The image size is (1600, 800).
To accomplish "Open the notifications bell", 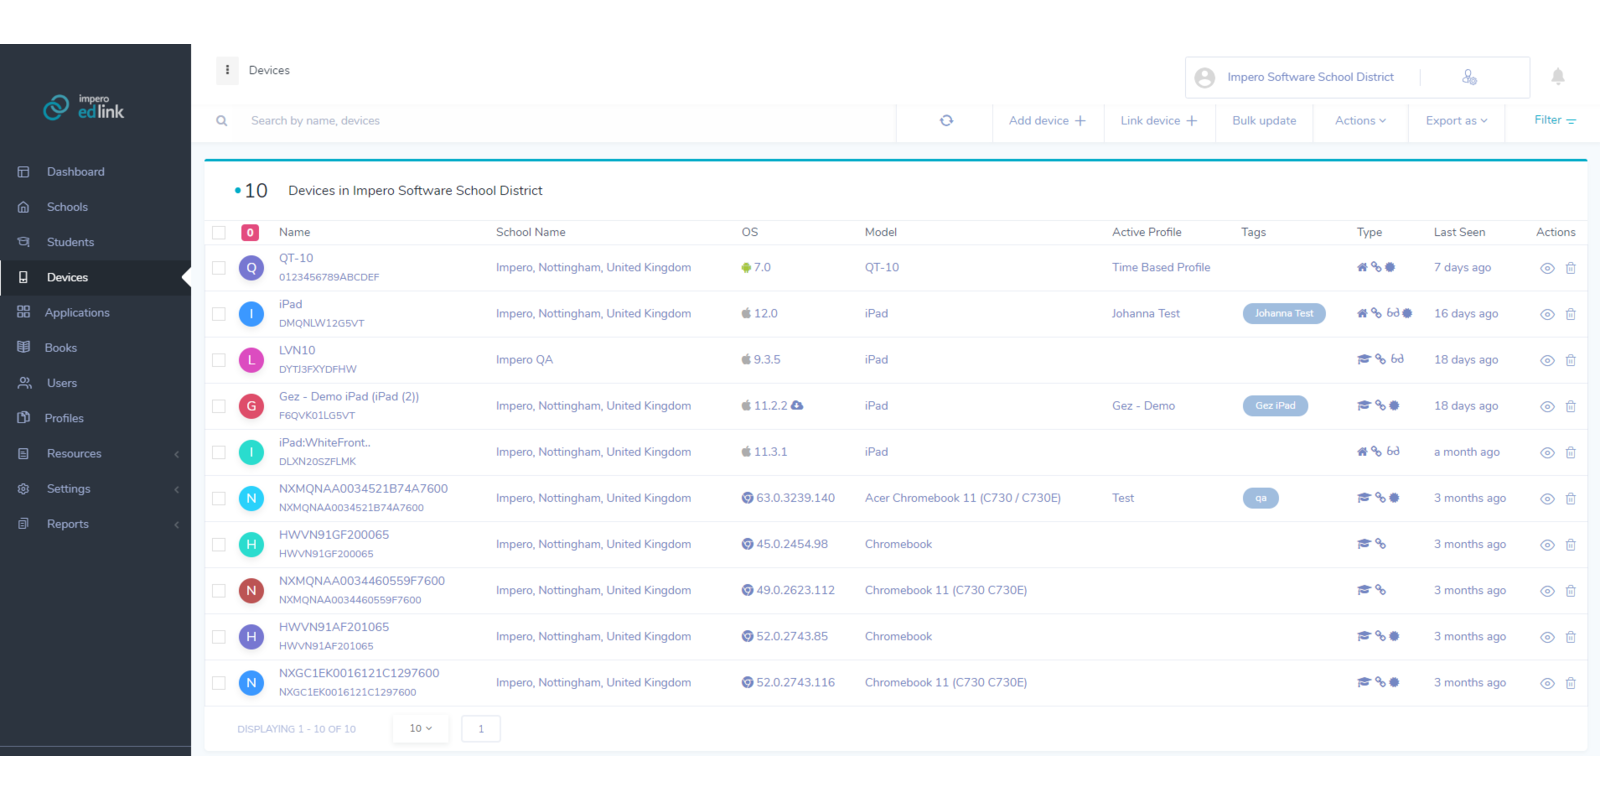I will [x=1558, y=77].
